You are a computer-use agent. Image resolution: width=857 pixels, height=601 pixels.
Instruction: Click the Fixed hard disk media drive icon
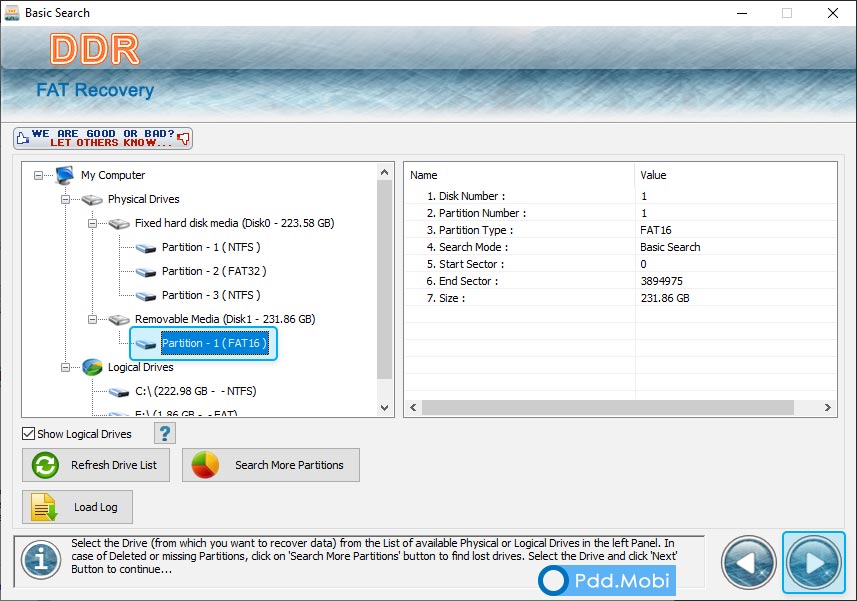click(119, 223)
